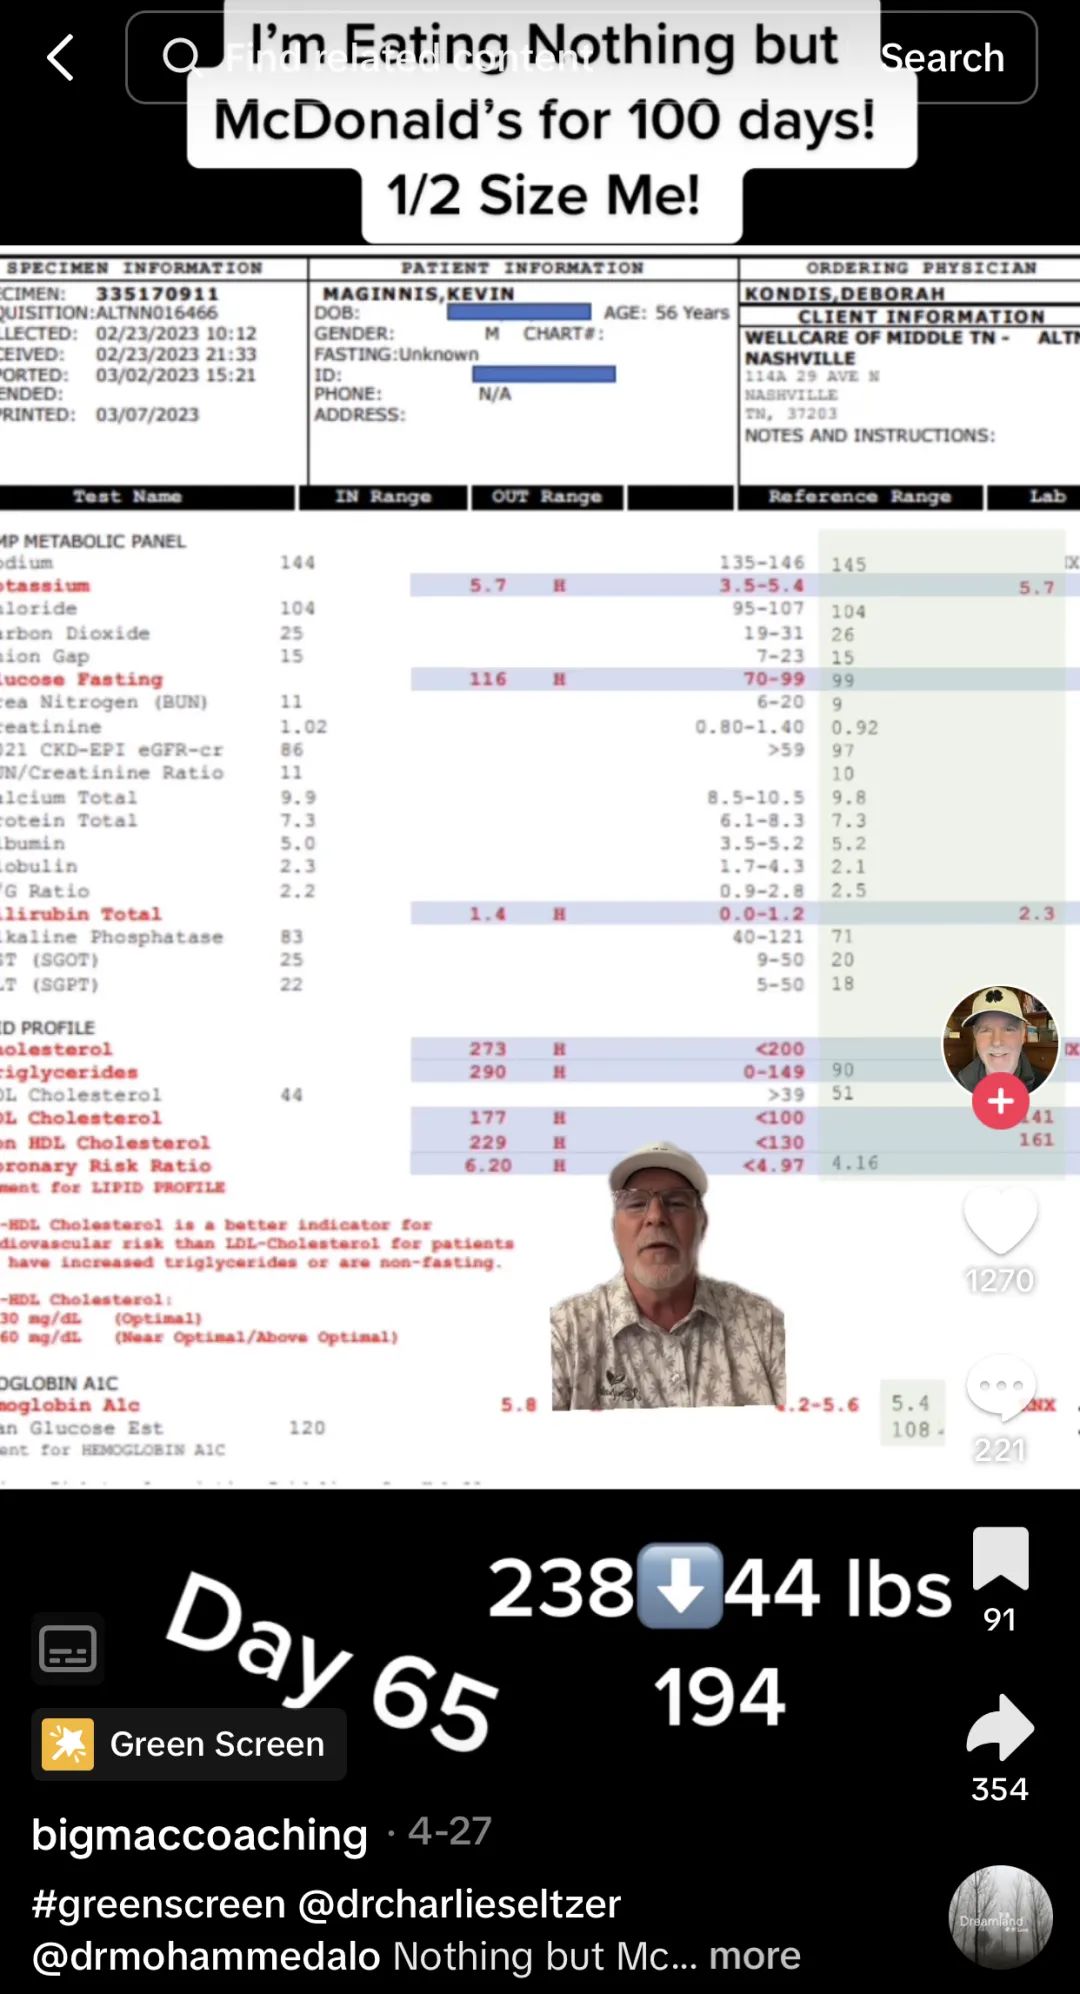The image size is (1080, 1994).
Task: Like the video with the heart
Action: tap(1000, 1220)
